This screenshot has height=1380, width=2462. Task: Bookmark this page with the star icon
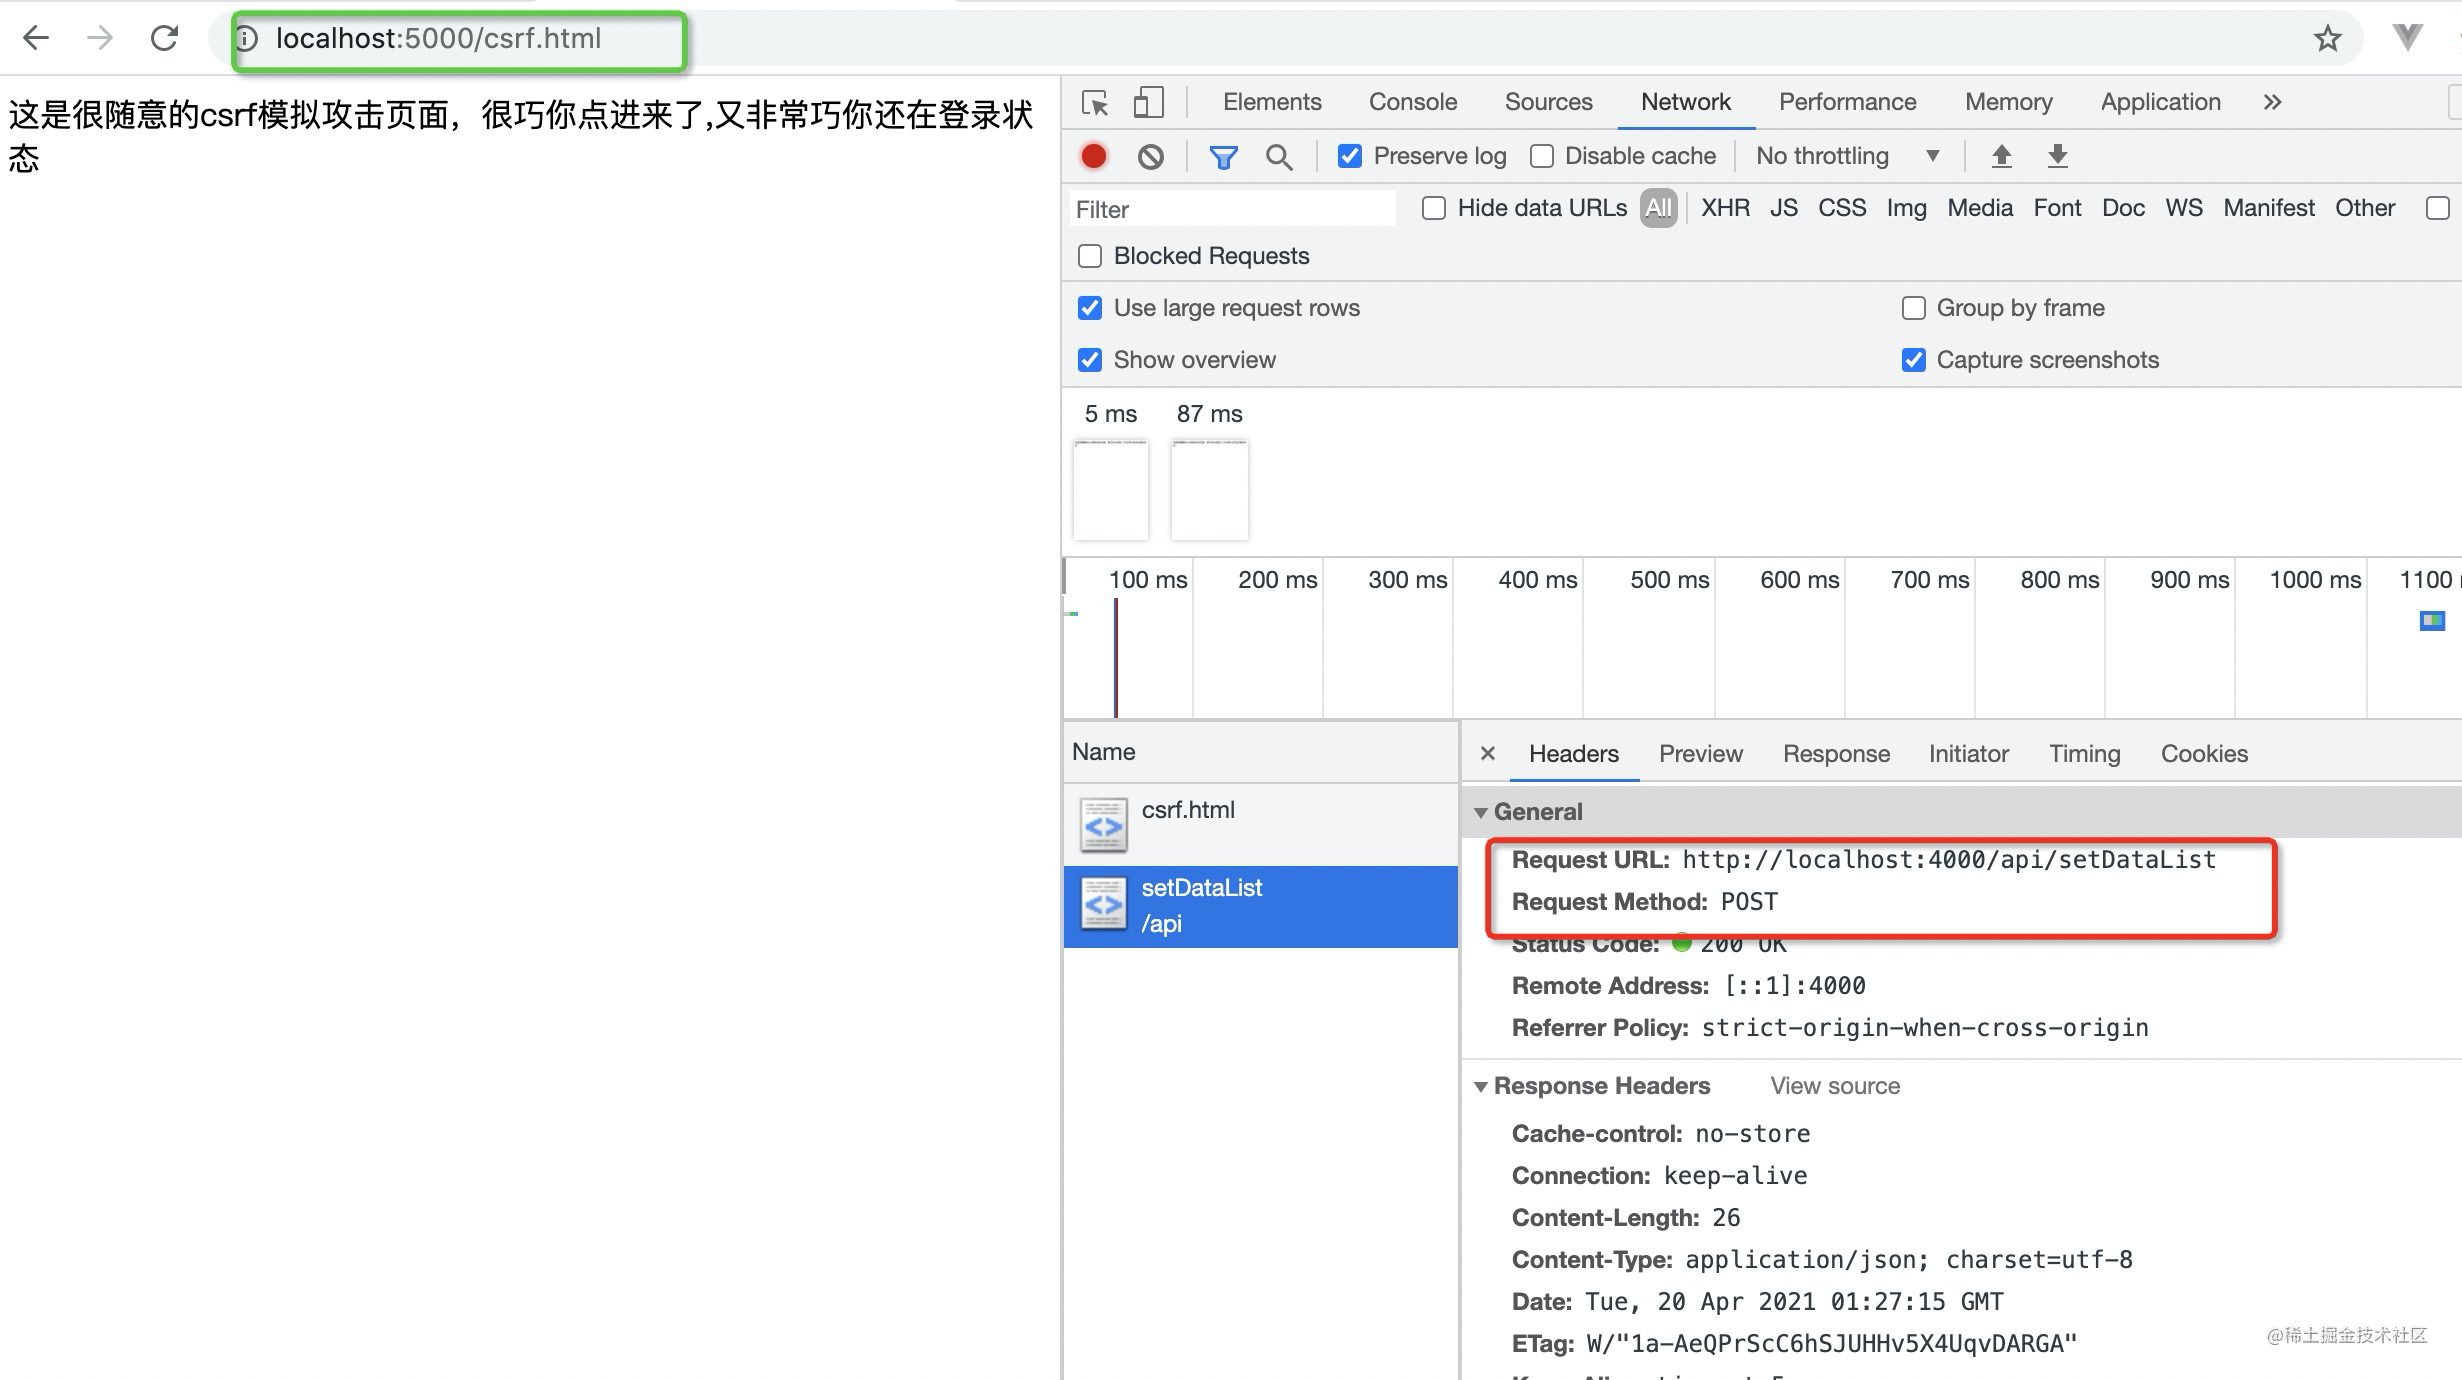[2327, 38]
